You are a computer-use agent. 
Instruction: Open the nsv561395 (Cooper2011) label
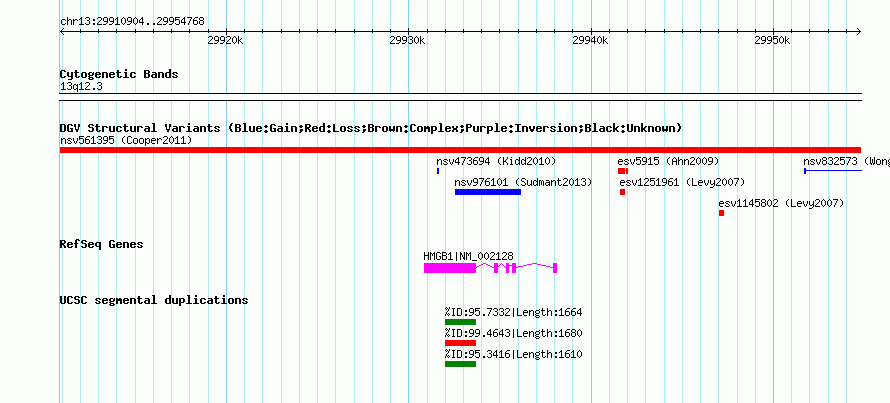(126, 140)
